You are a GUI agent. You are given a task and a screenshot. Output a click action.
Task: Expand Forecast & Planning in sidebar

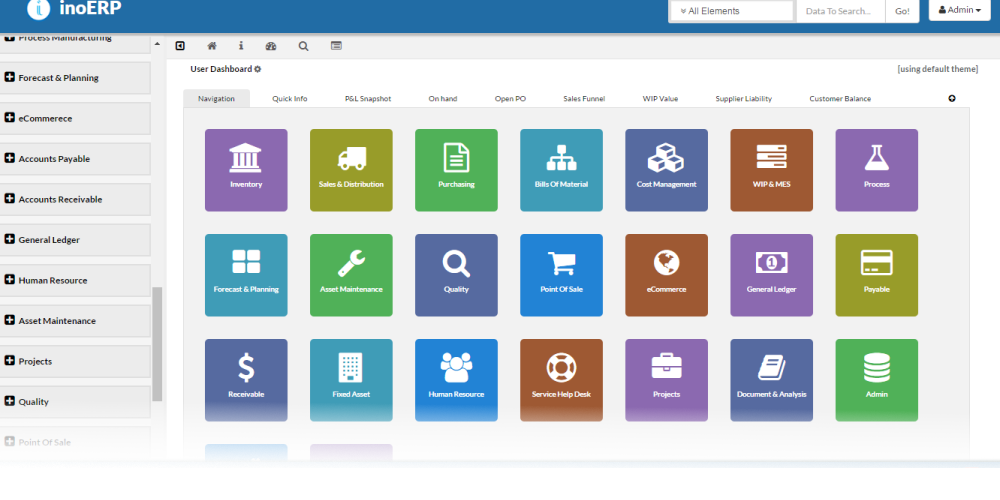75,78
